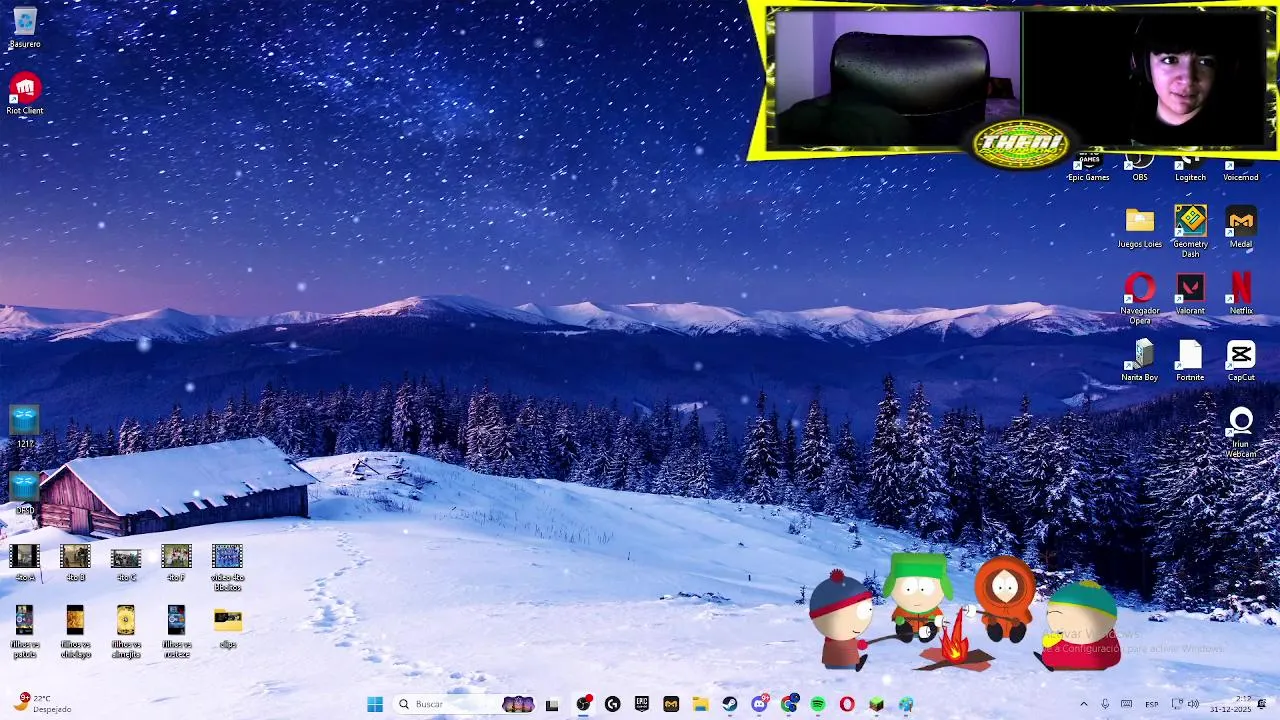Open File Explorer from the taskbar
Screen dimensions: 1280x720
pyautogui.click(x=701, y=704)
